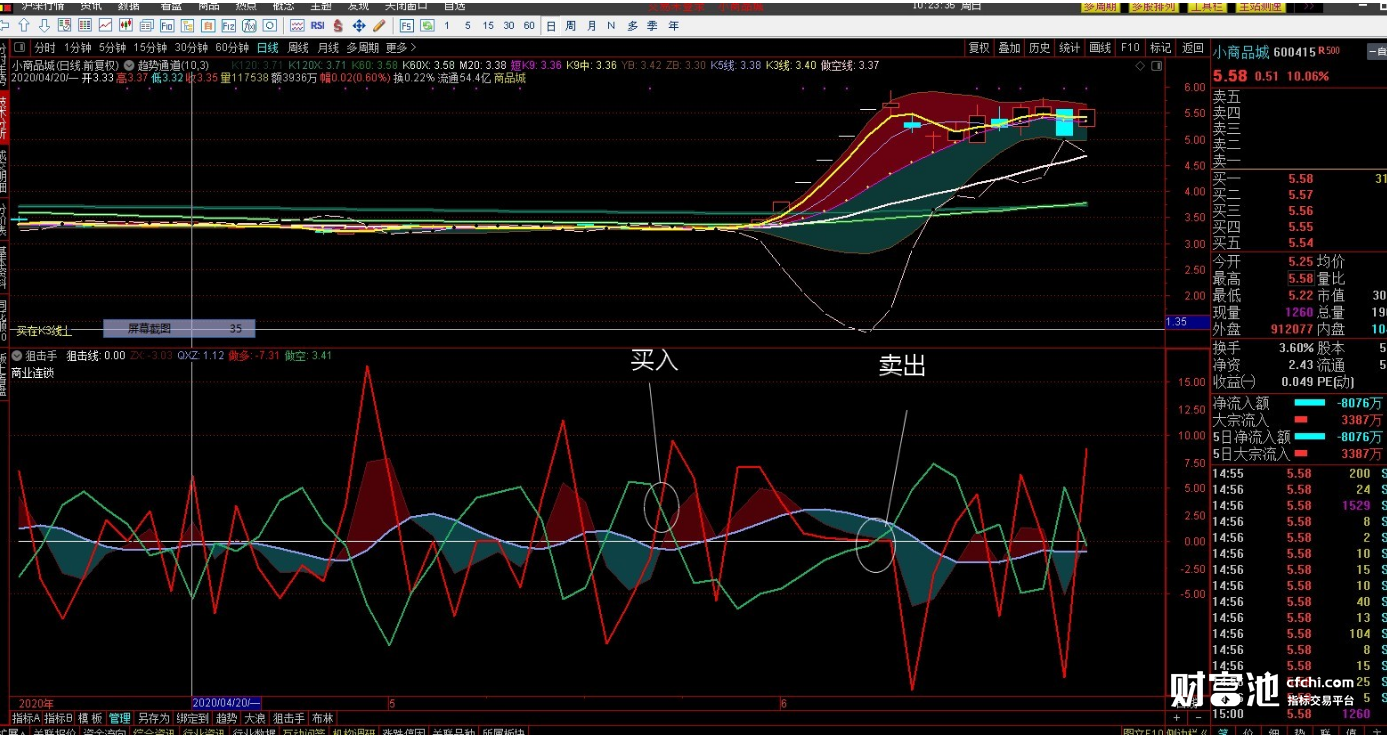1387x736 pixels.
Task: Toggle 15-minute period button in toolbar
Action: click(487, 25)
